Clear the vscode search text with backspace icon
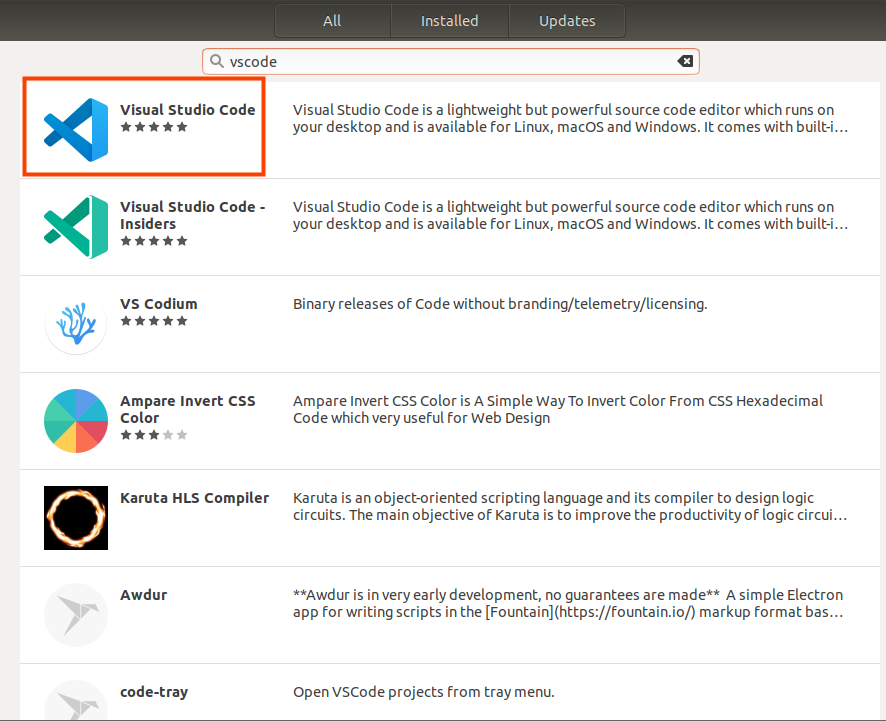Viewport: 886px width, 722px height. pyautogui.click(x=685, y=61)
